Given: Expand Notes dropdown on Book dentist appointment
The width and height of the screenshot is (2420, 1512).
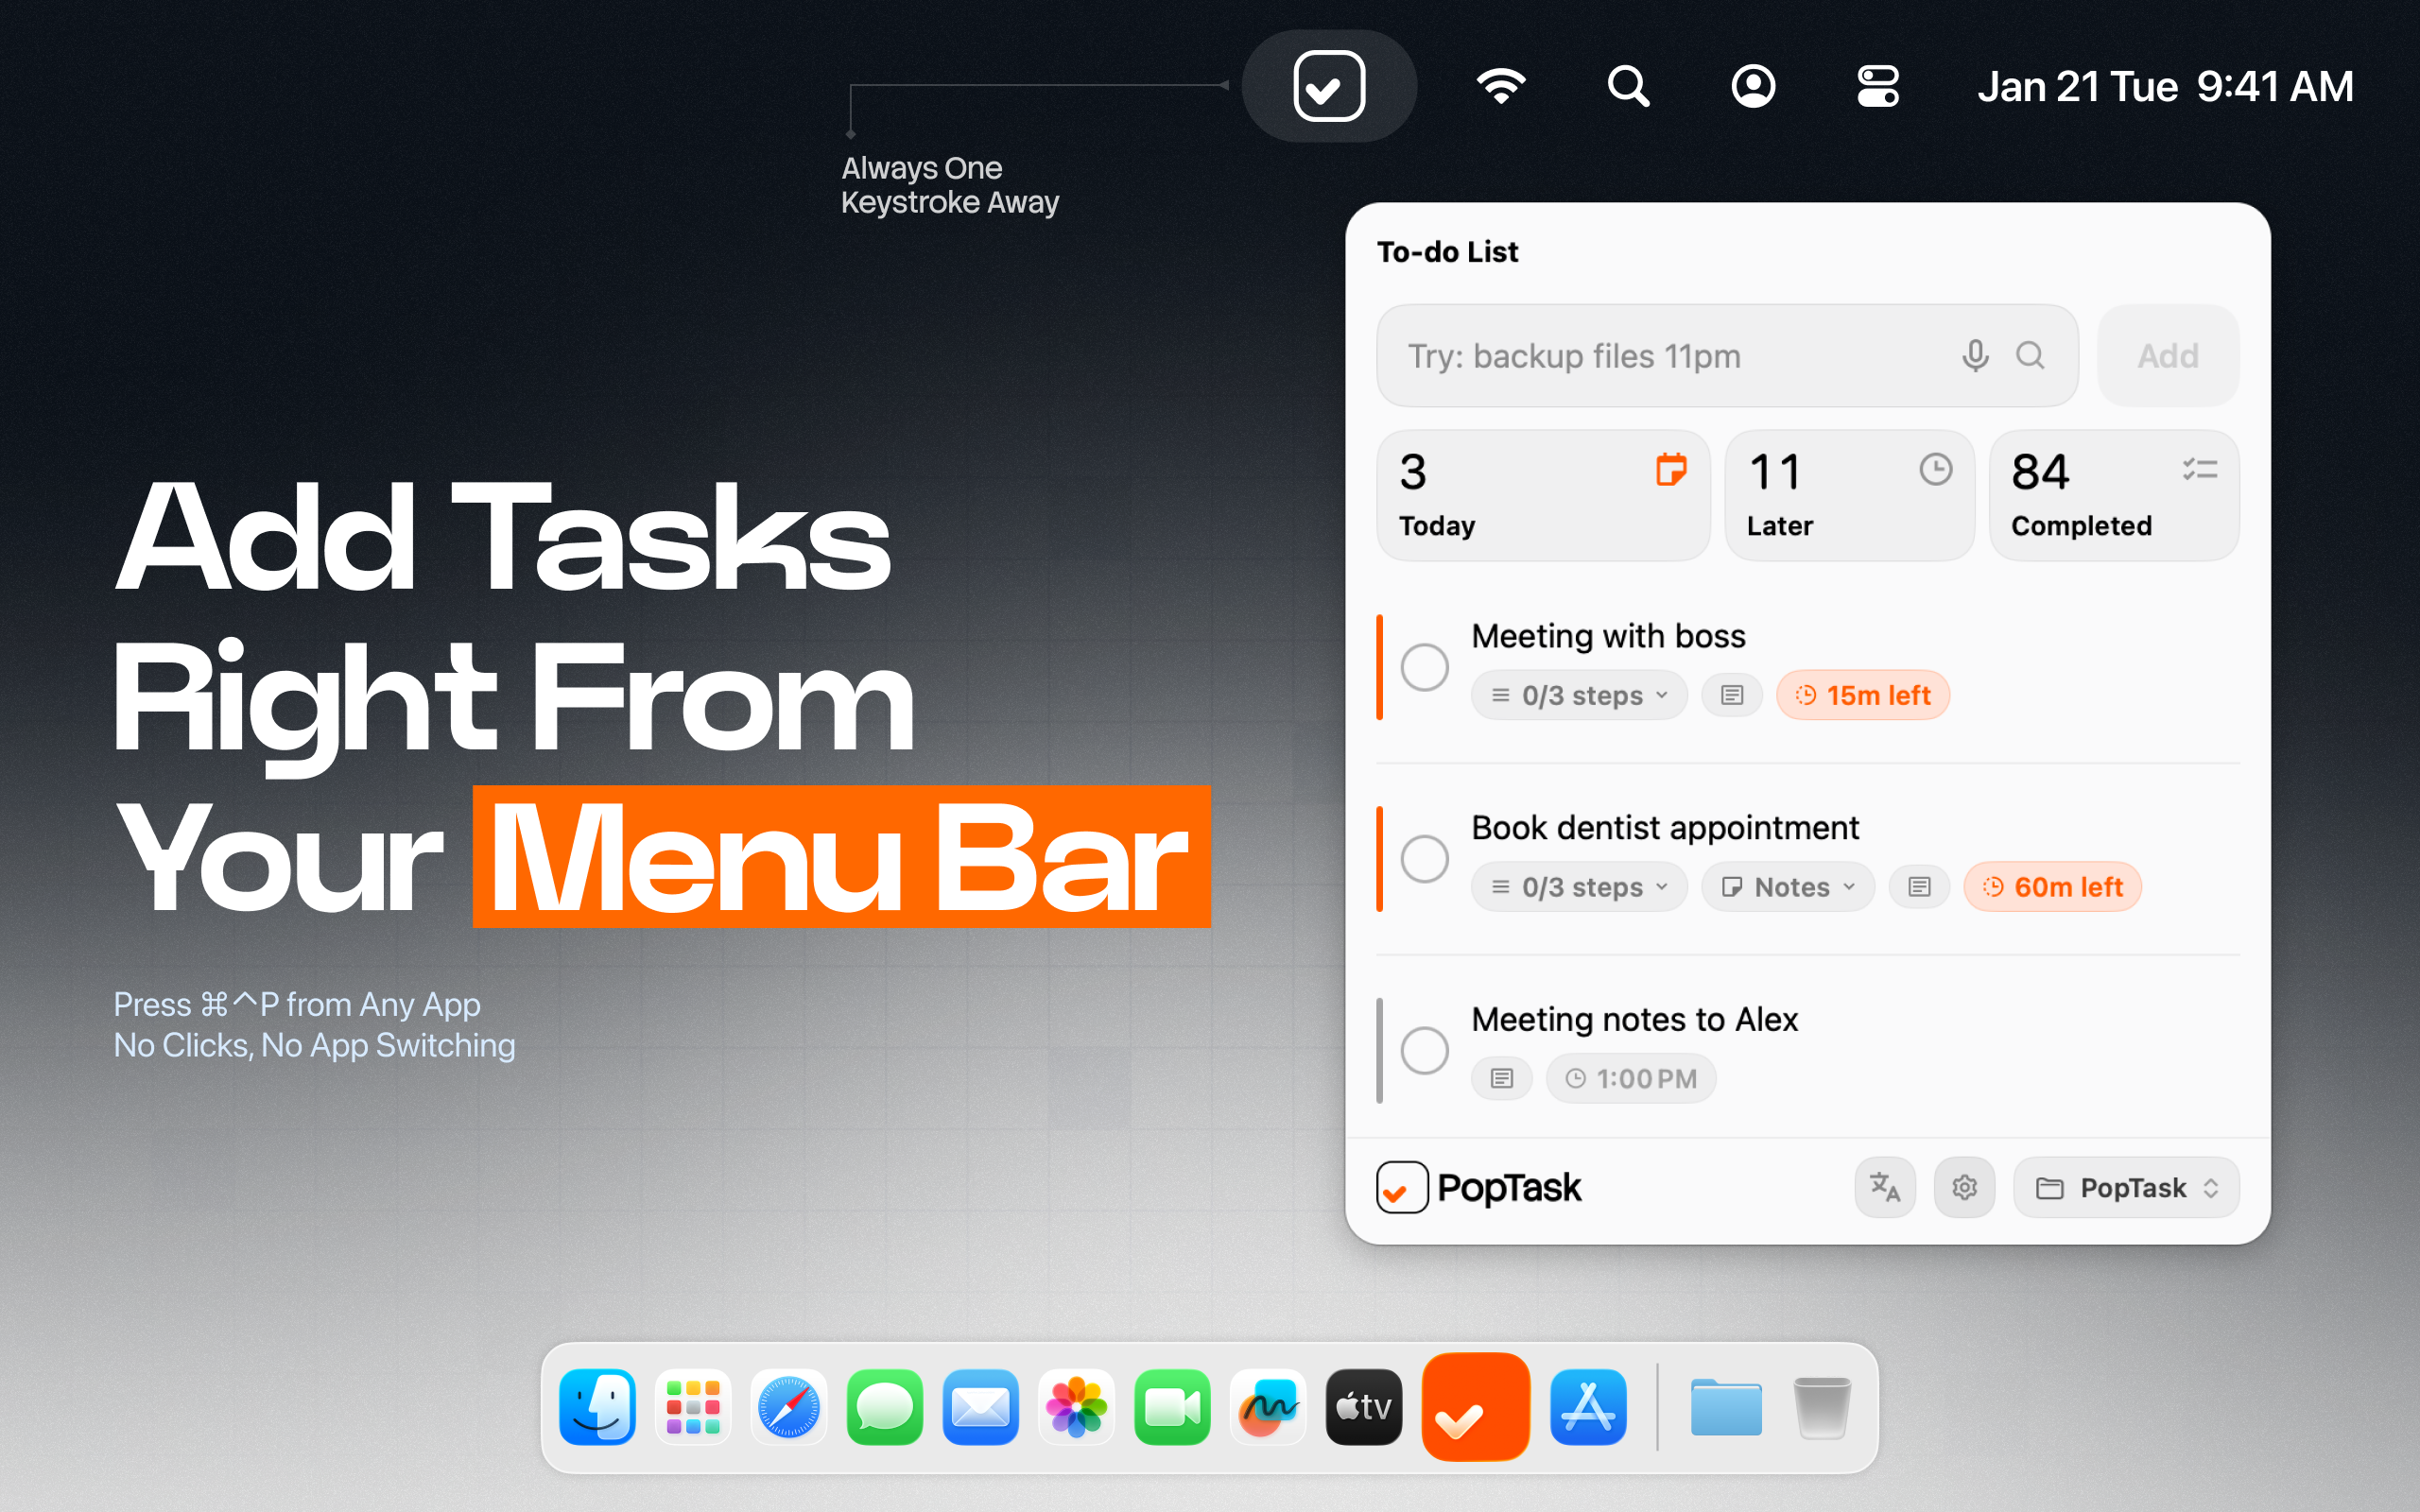Looking at the screenshot, I should [1788, 887].
